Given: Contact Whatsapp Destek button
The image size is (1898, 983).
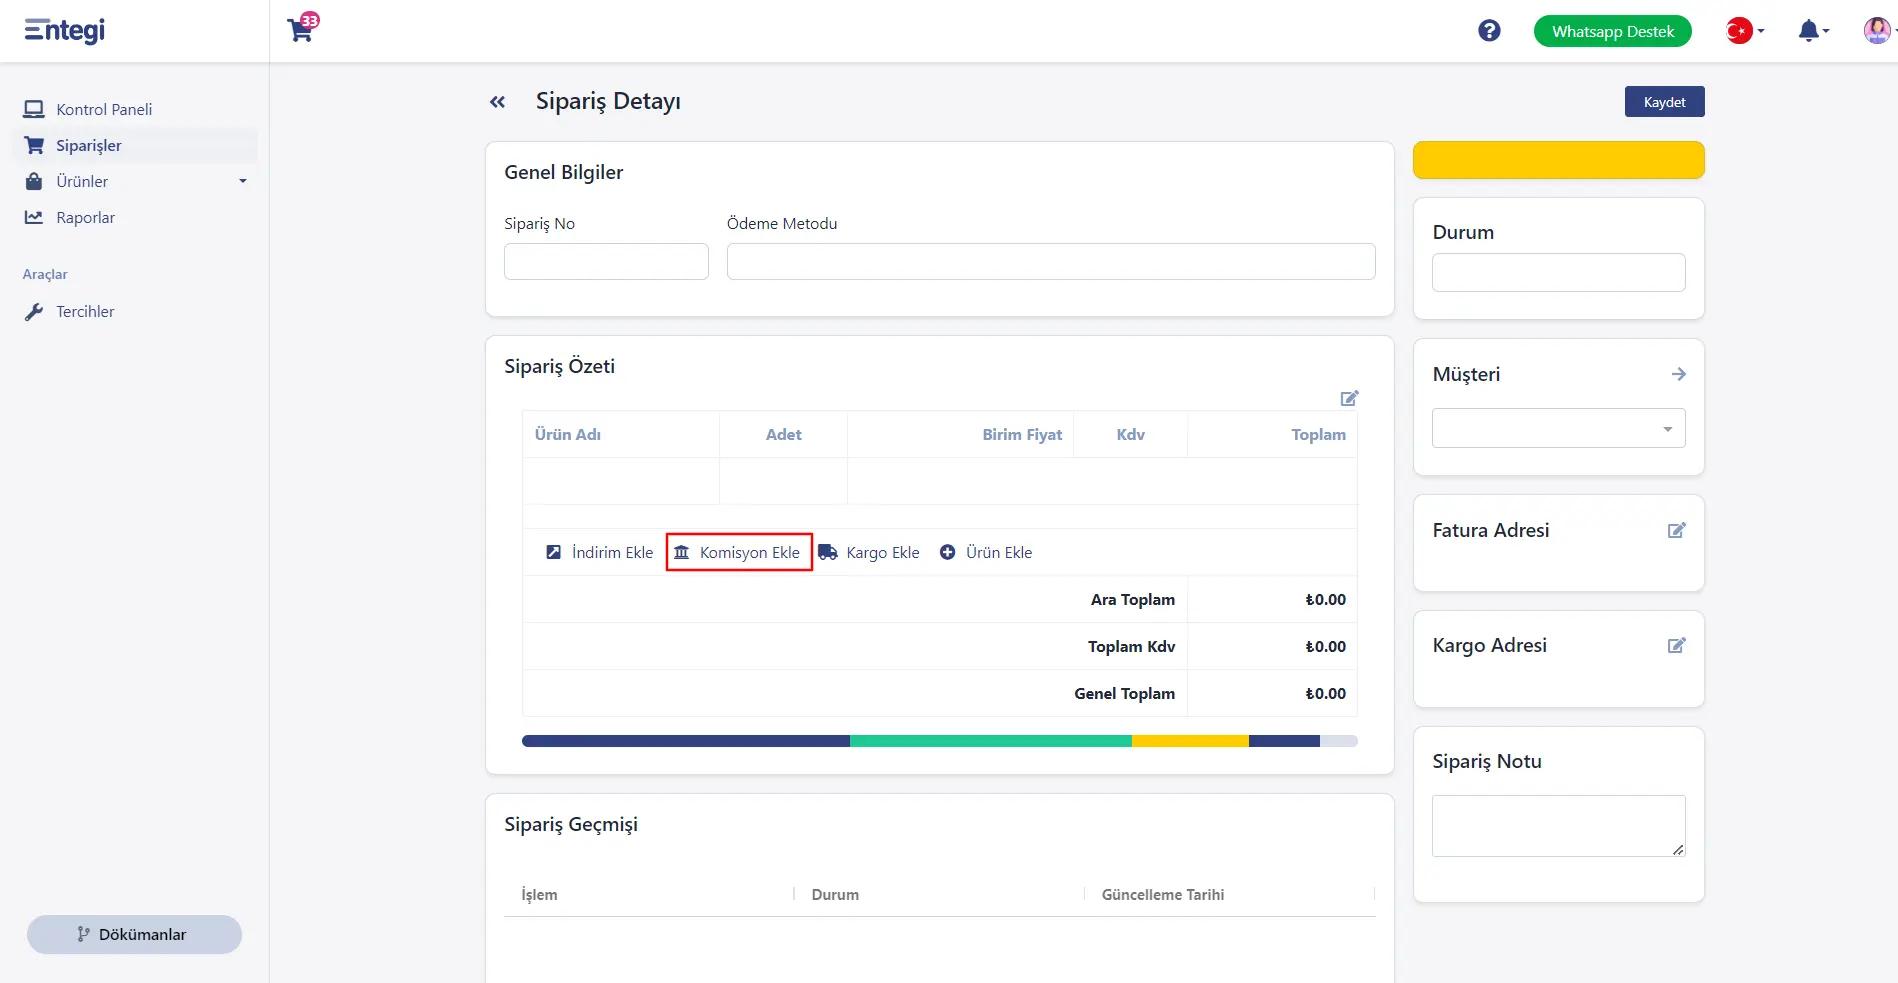Looking at the screenshot, I should 1612,31.
